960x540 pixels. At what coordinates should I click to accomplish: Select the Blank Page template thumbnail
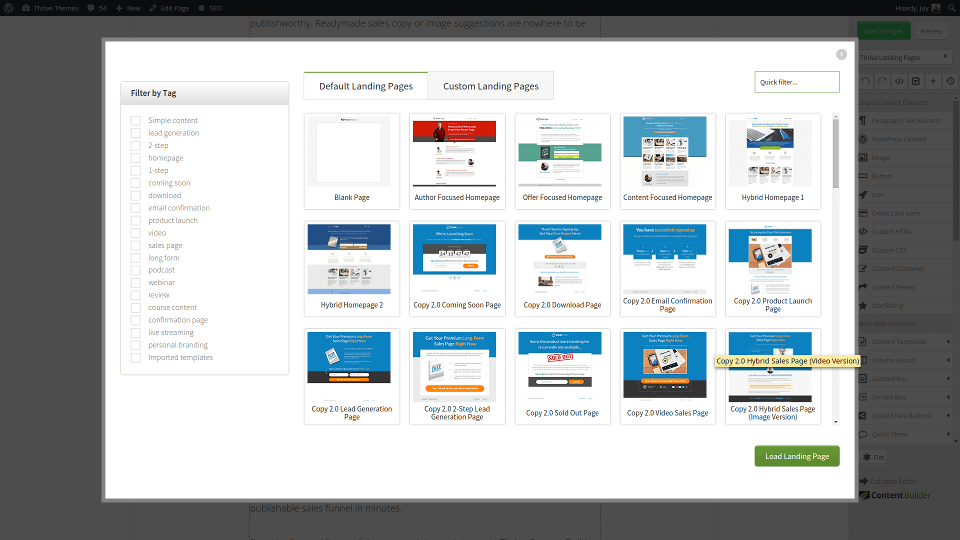(x=351, y=152)
